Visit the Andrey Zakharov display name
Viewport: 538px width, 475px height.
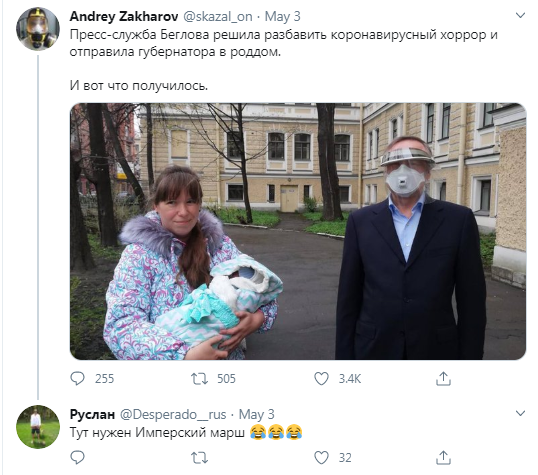pyautogui.click(x=124, y=16)
